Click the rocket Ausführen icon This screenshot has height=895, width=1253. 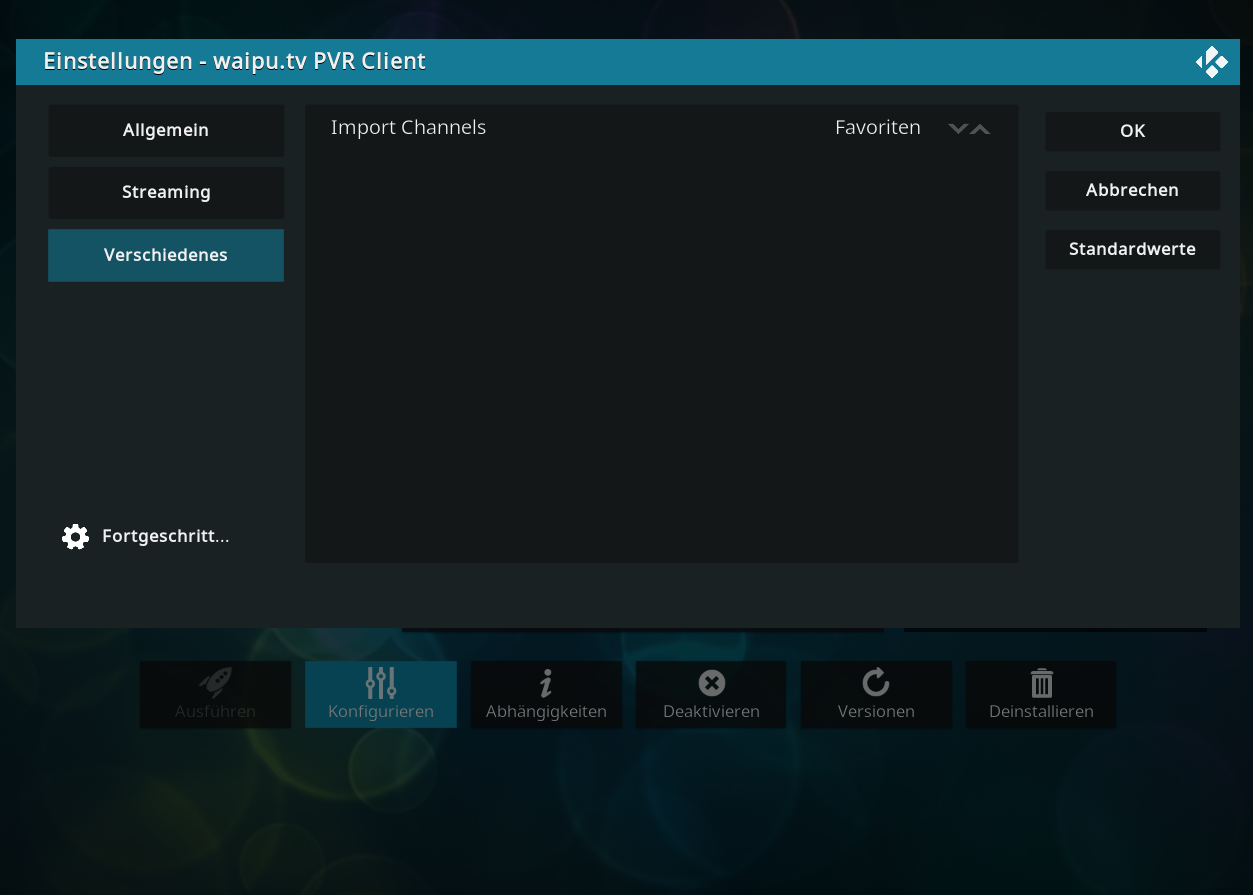[x=215, y=683]
